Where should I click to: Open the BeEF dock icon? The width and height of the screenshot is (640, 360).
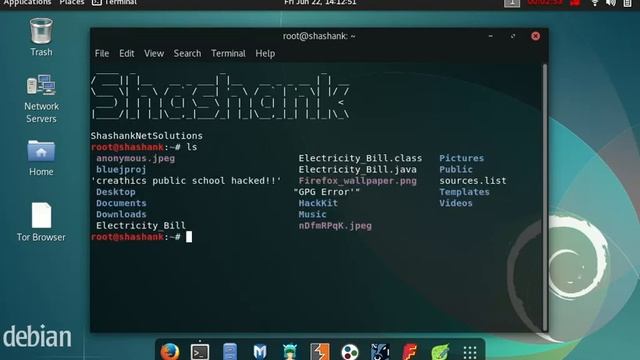coord(380,351)
